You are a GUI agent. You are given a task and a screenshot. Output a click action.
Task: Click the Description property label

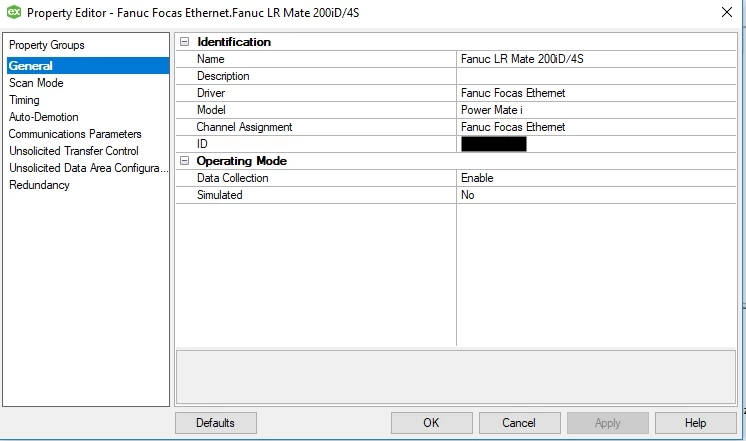[x=223, y=76]
